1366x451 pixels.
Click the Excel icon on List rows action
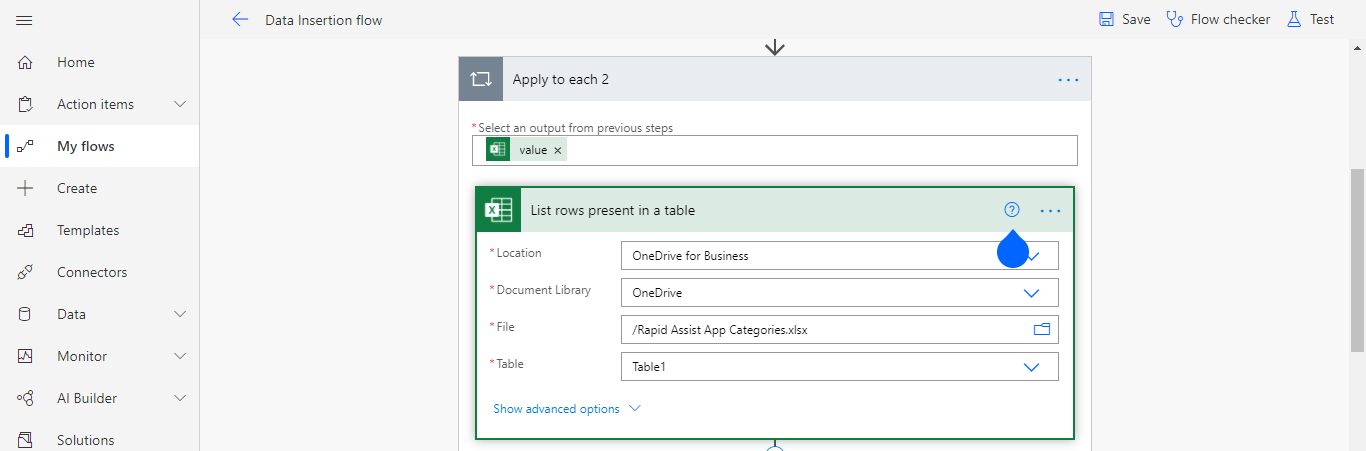[498, 210]
